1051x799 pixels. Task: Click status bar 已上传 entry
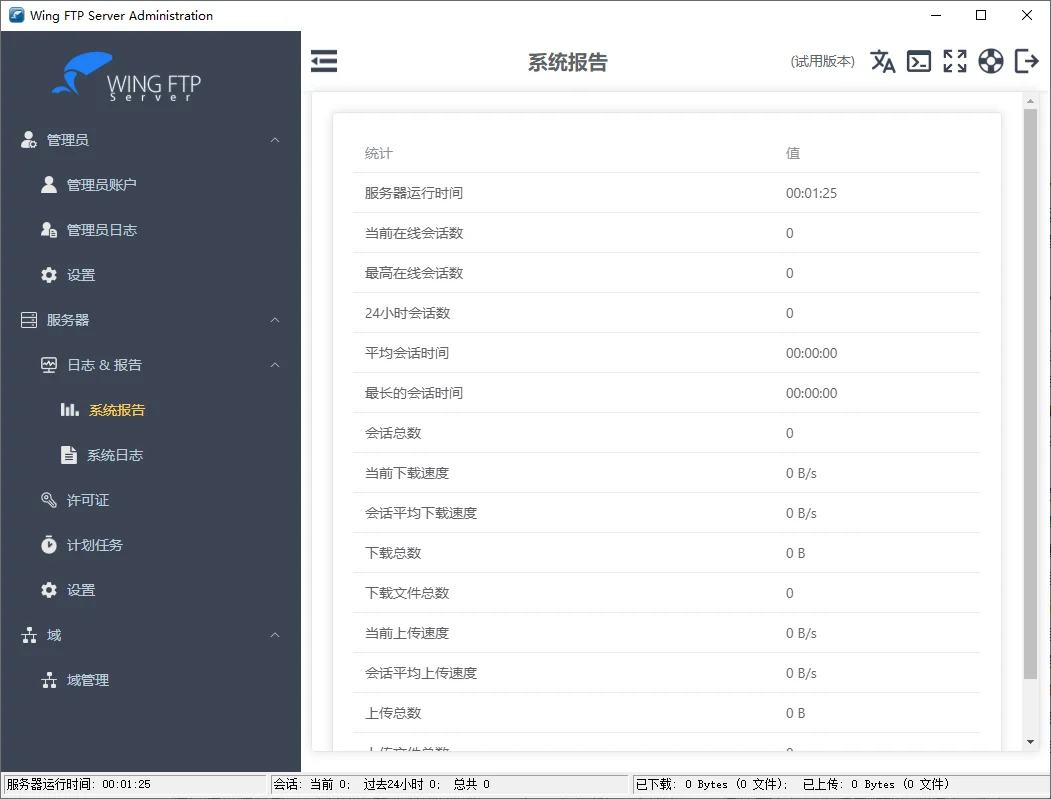click(876, 784)
